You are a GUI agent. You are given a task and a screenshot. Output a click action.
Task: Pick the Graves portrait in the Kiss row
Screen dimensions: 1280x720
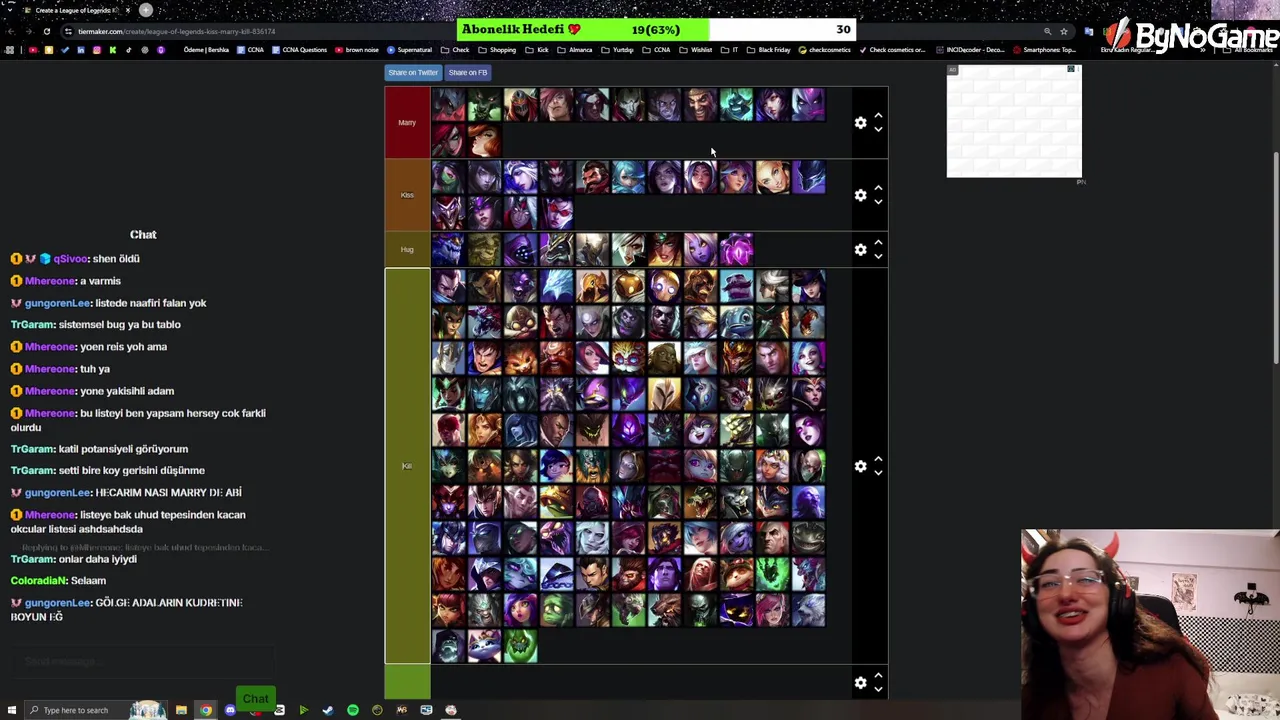tap(592, 177)
